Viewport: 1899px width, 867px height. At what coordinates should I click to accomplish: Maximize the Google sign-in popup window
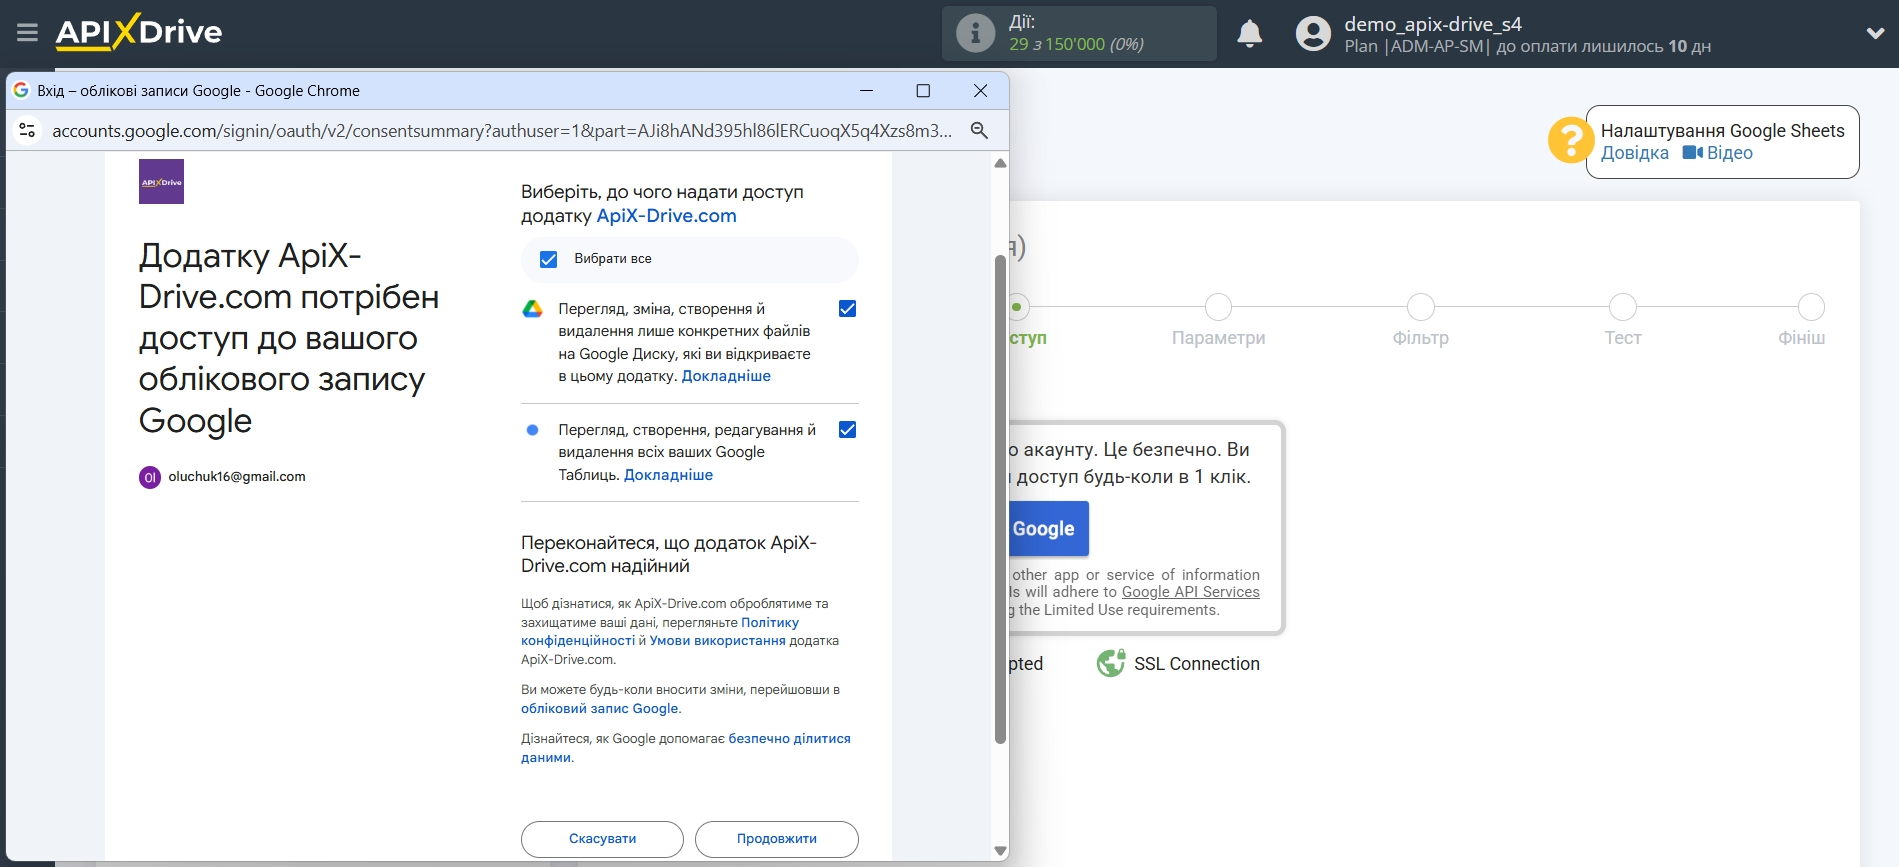coord(923,91)
